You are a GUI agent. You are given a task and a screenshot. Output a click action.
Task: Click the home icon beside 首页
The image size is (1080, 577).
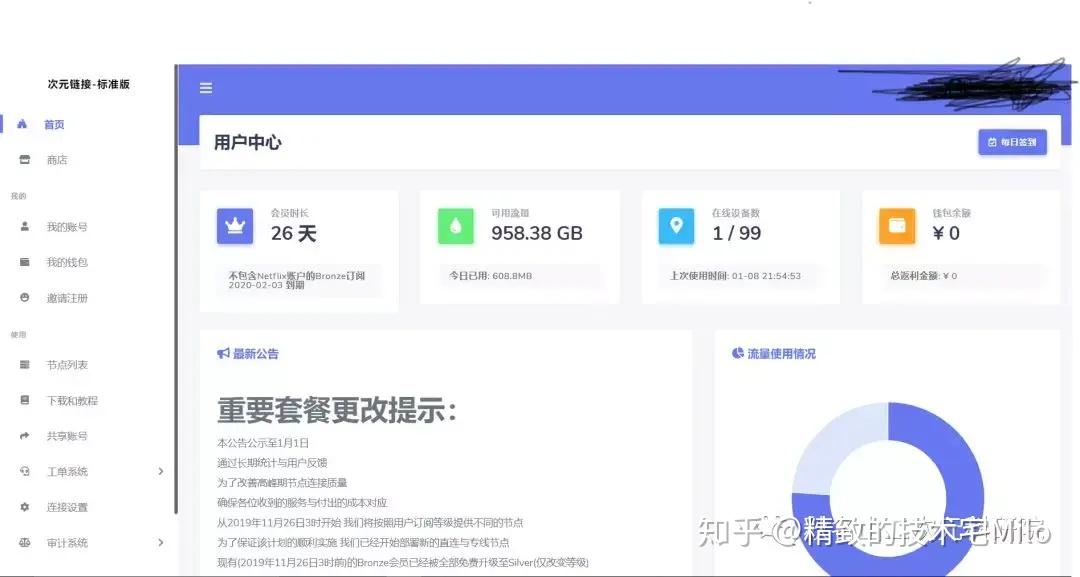coord(22,124)
